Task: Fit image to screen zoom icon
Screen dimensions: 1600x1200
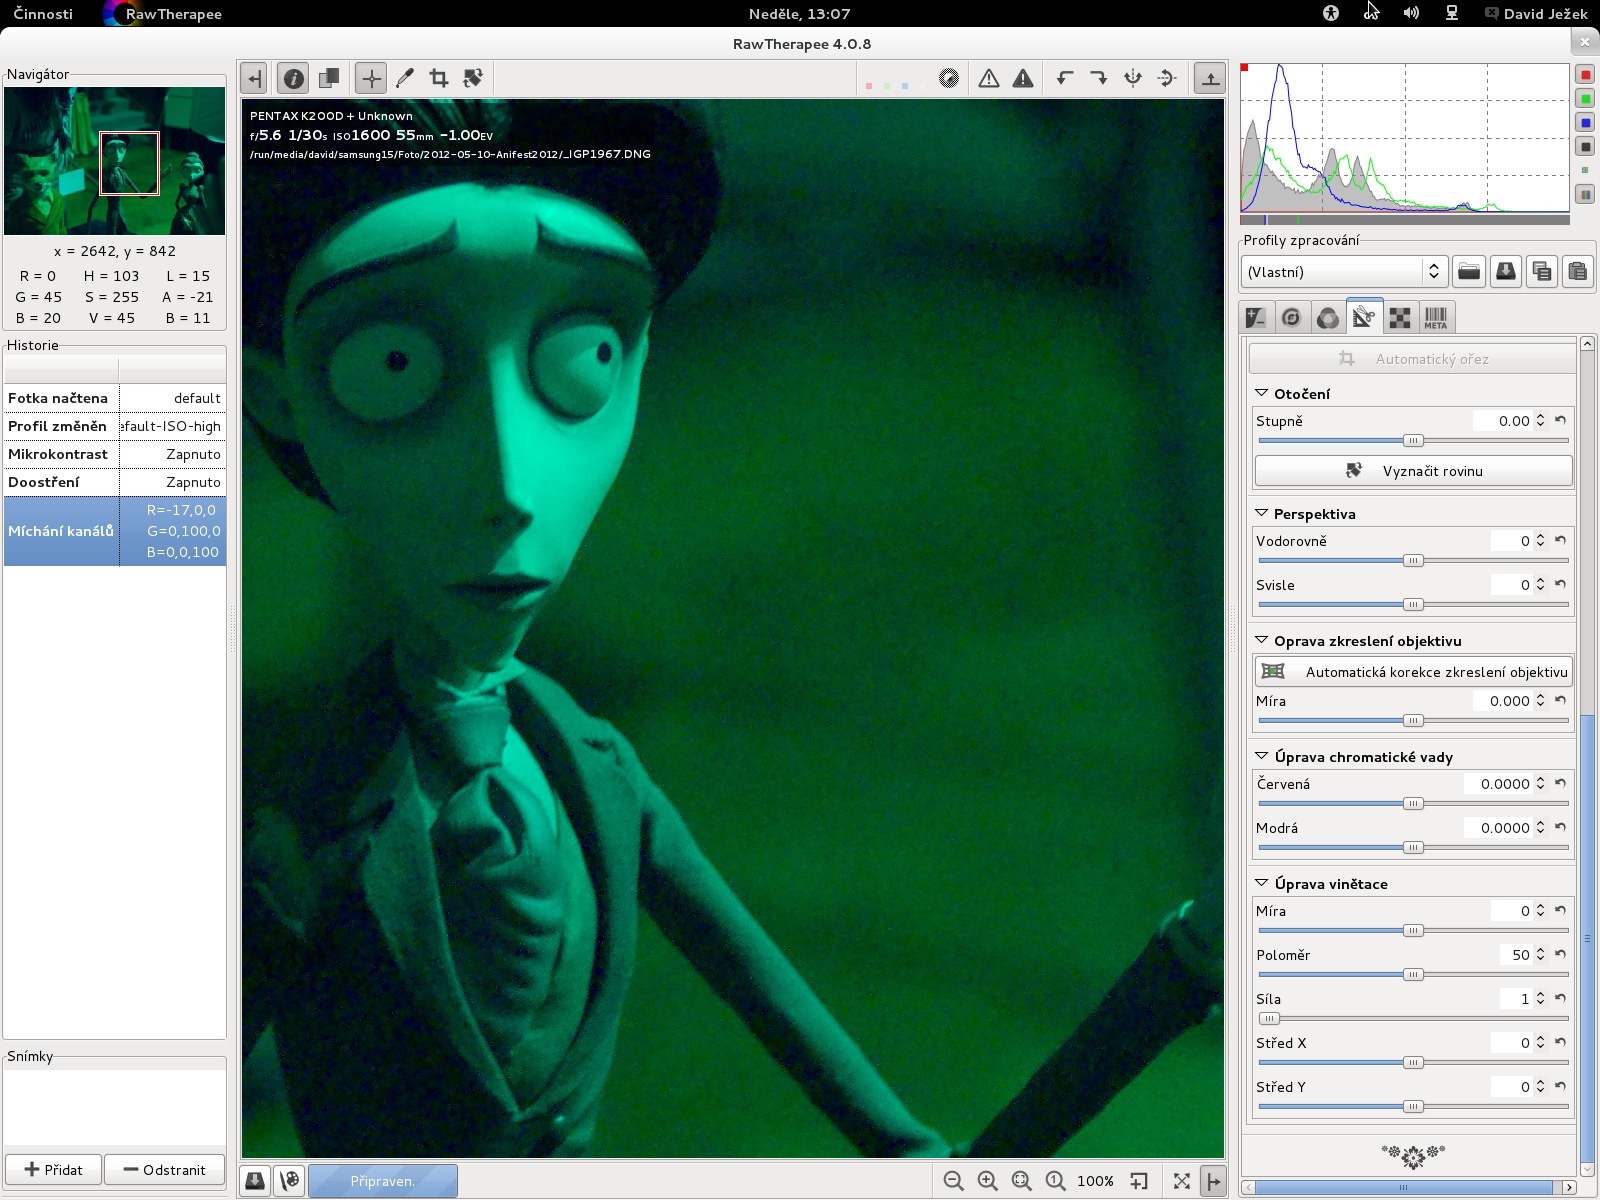Action: [1022, 1181]
